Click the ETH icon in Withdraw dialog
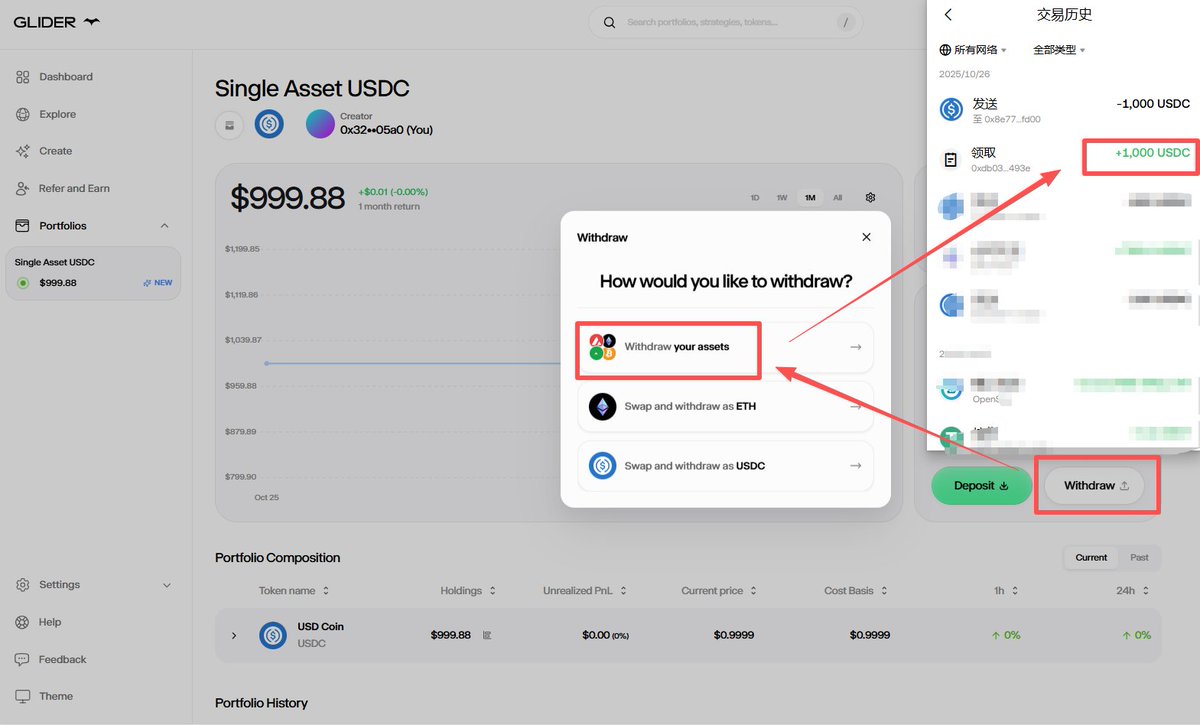 [x=602, y=406]
